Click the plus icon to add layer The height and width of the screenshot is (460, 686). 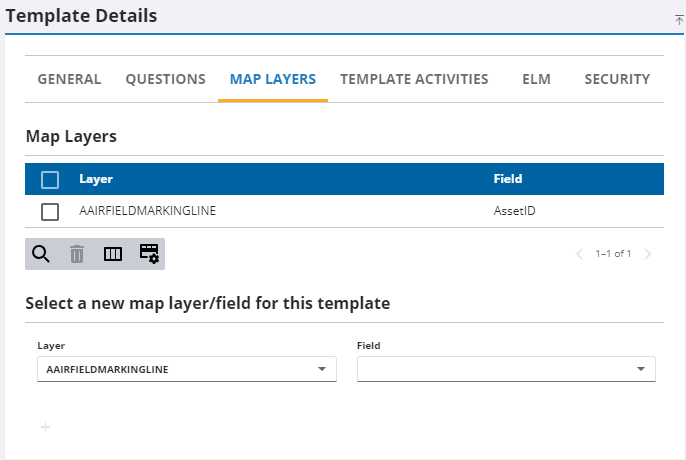(45, 427)
